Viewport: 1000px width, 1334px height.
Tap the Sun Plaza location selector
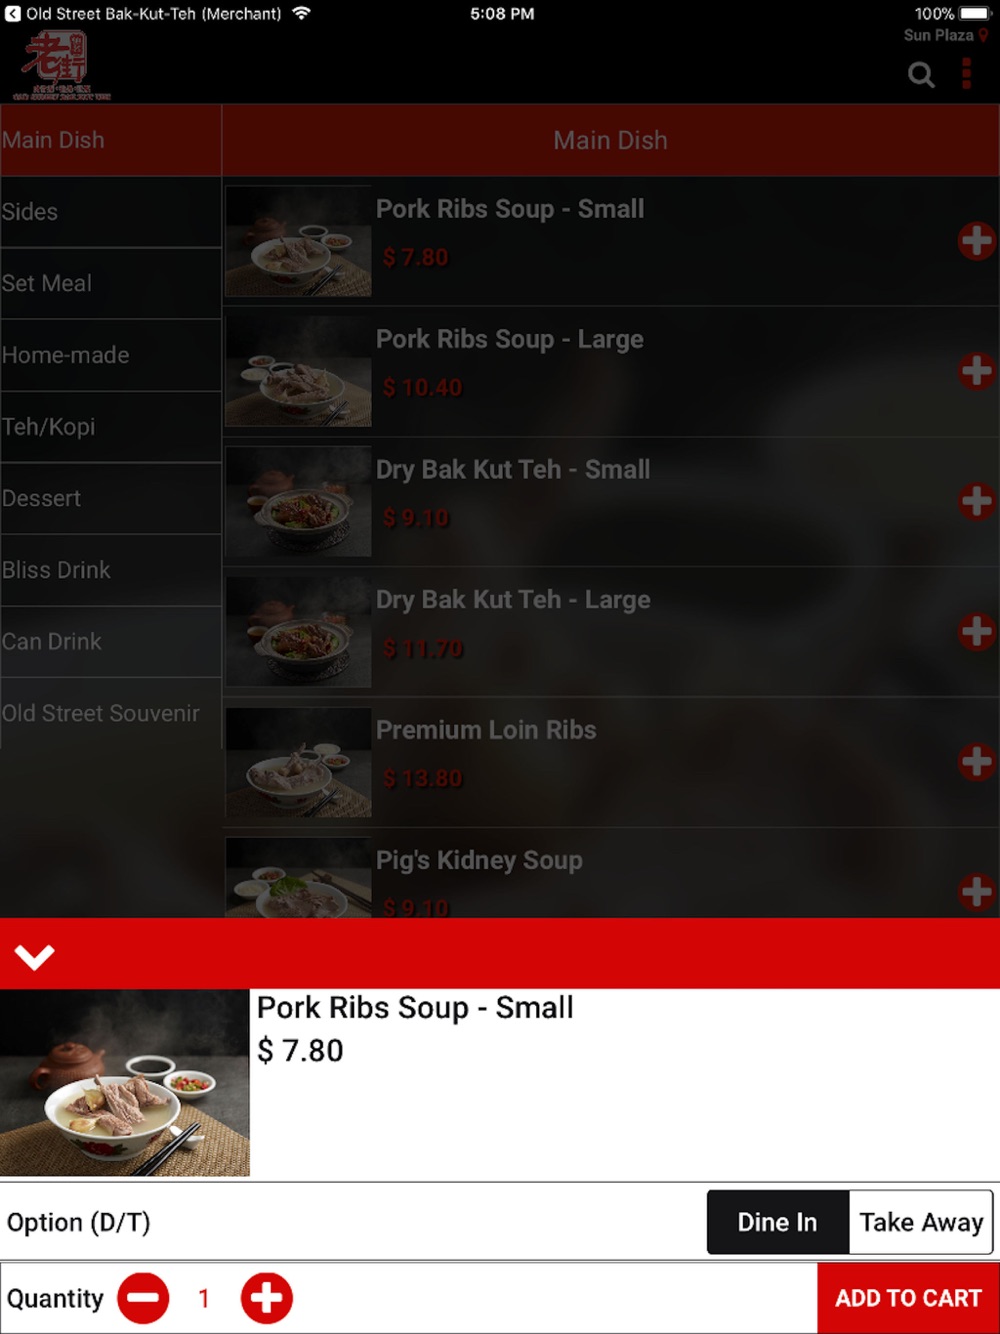(945, 35)
